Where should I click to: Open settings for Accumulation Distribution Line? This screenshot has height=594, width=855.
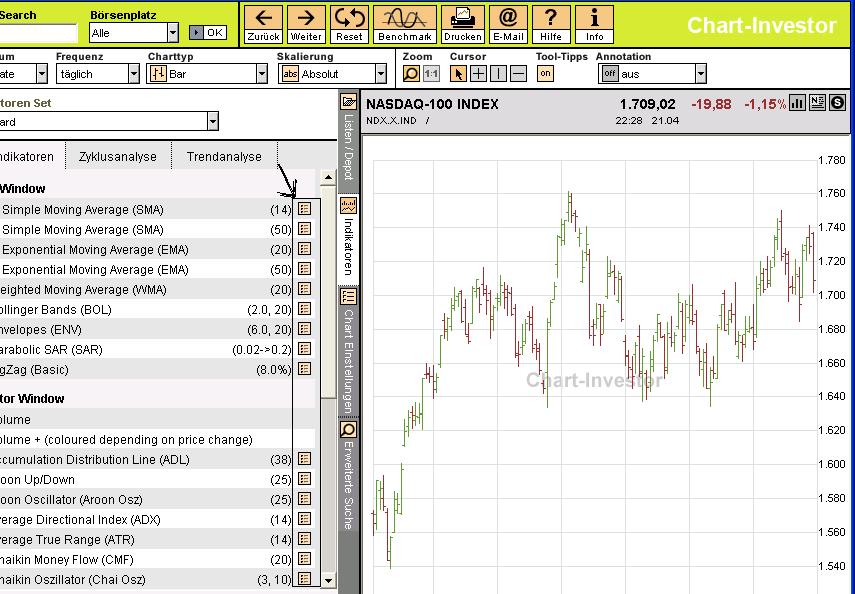point(304,459)
